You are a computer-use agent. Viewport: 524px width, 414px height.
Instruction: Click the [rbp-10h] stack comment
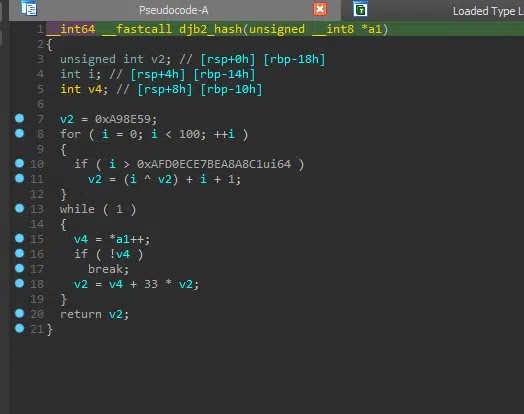(231, 89)
